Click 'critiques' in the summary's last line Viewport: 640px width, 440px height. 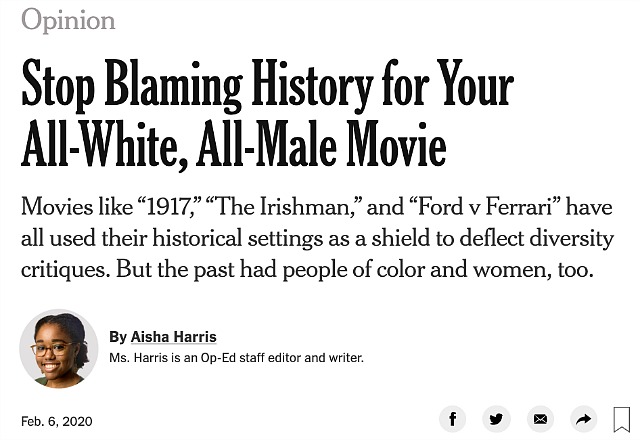[x=65, y=270]
